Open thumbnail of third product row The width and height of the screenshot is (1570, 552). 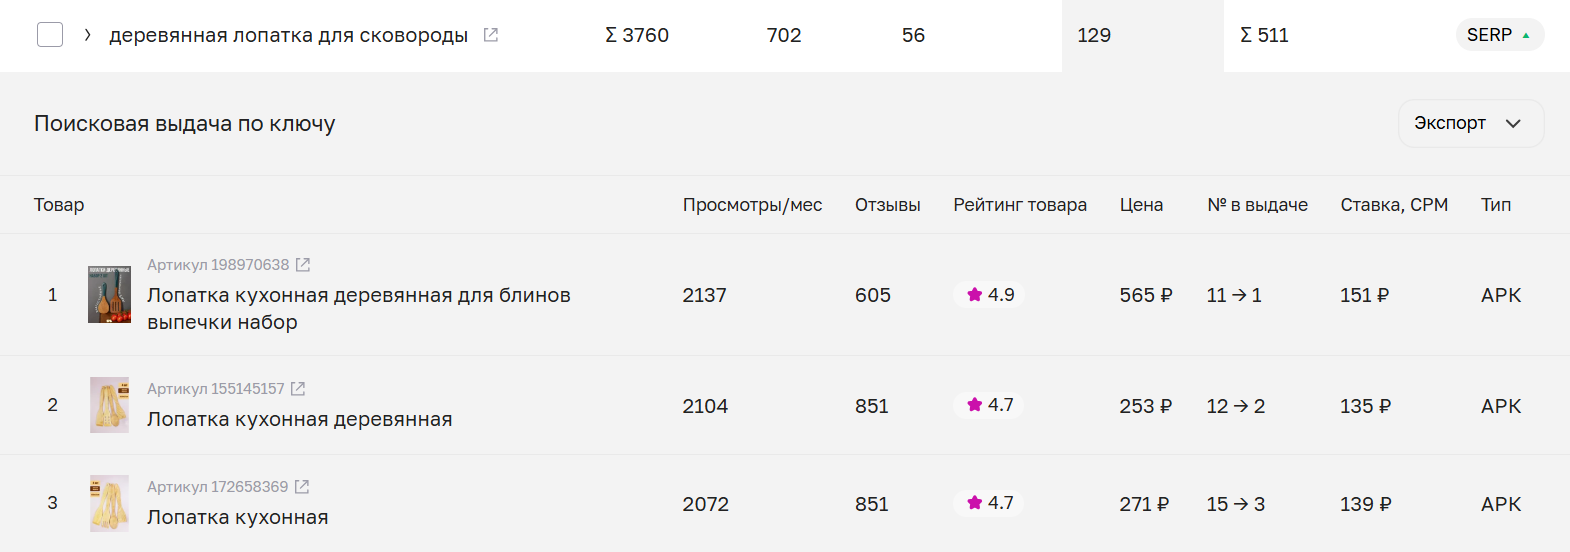click(x=109, y=503)
